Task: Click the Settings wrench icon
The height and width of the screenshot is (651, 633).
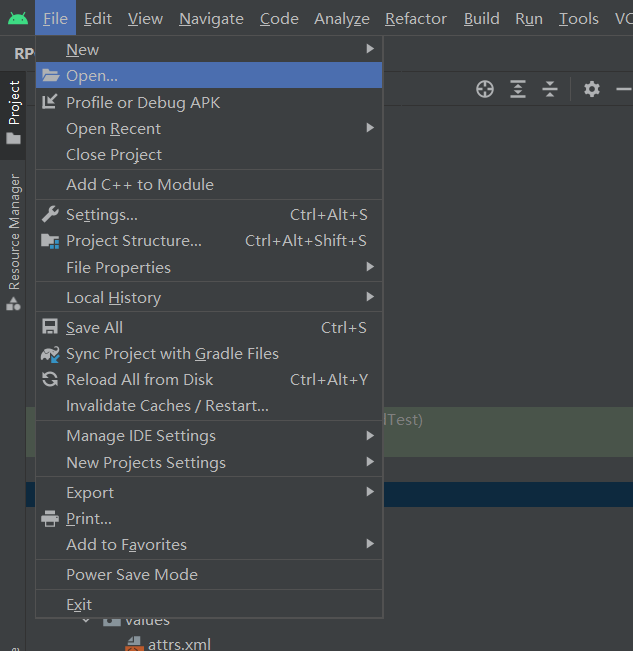Action: click(x=50, y=214)
